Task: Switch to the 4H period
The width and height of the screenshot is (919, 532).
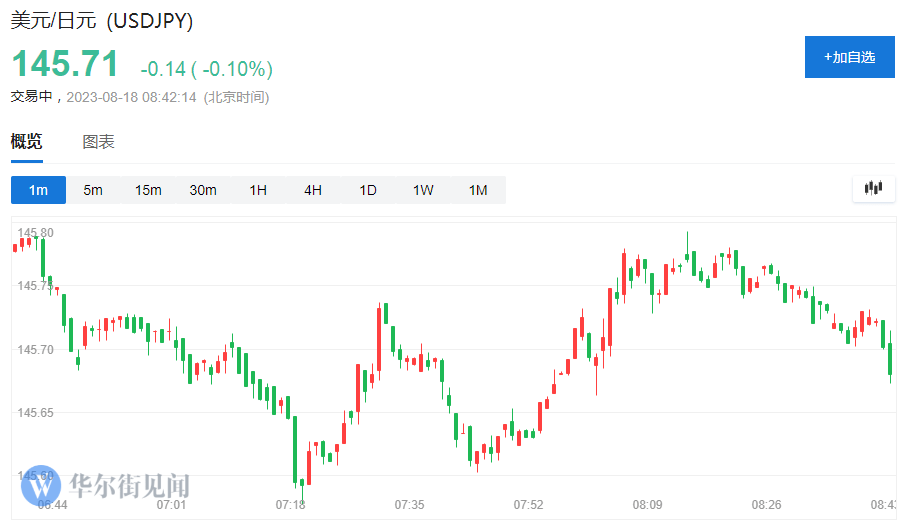Action: pos(313,190)
